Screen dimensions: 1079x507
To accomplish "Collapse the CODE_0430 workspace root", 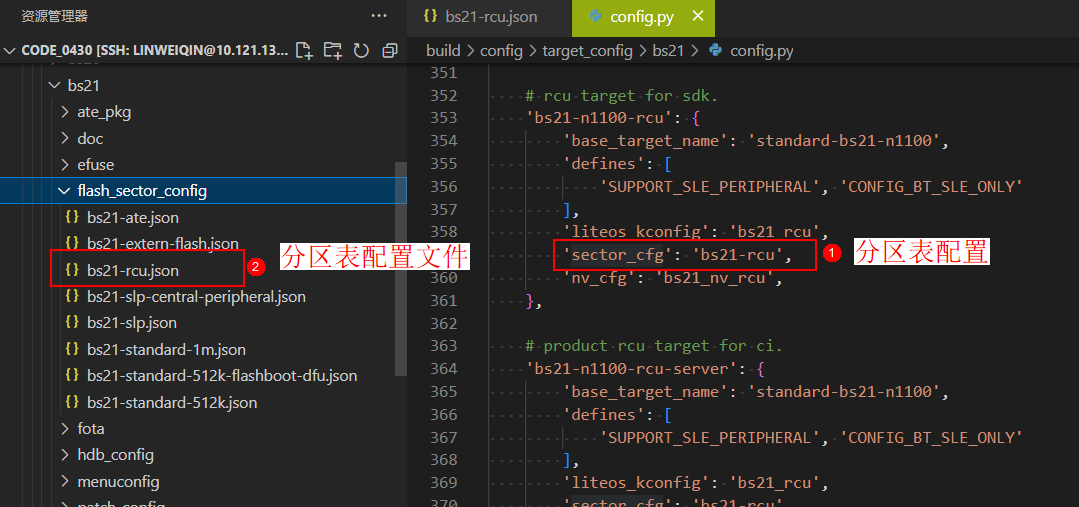I will point(10,50).
